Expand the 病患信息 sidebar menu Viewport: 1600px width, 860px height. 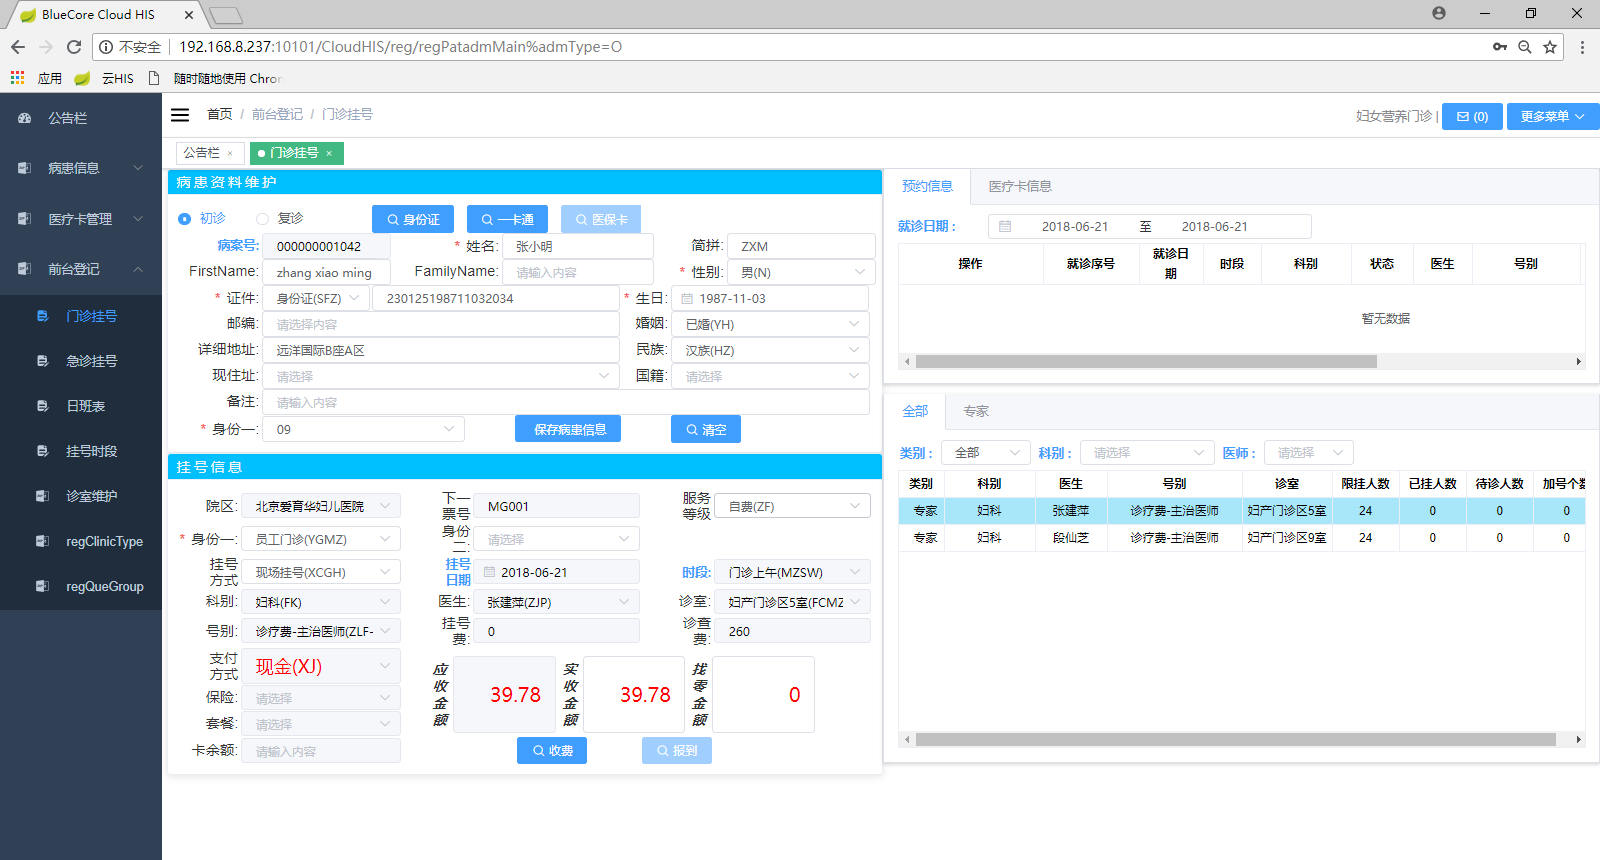tap(81, 168)
